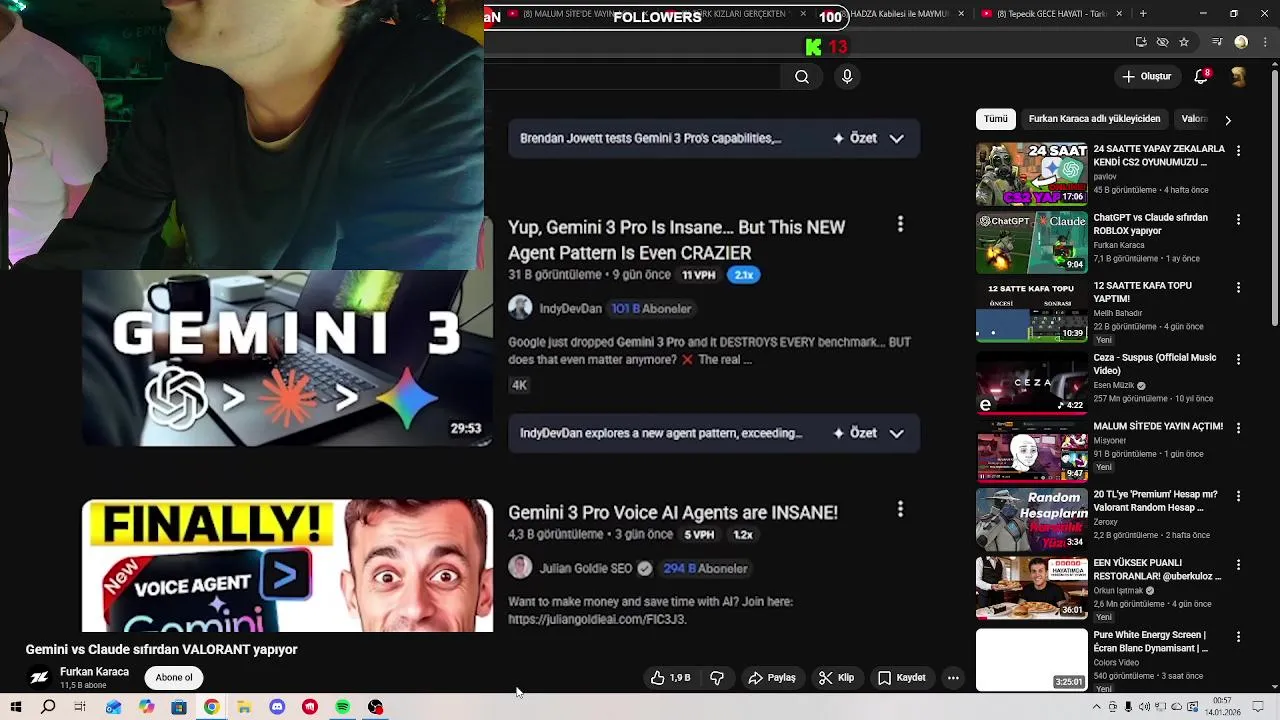The height and width of the screenshot is (720, 1280).
Task: Open Gemini 3 Pro Voice AI Agents title
Action: pos(673,512)
